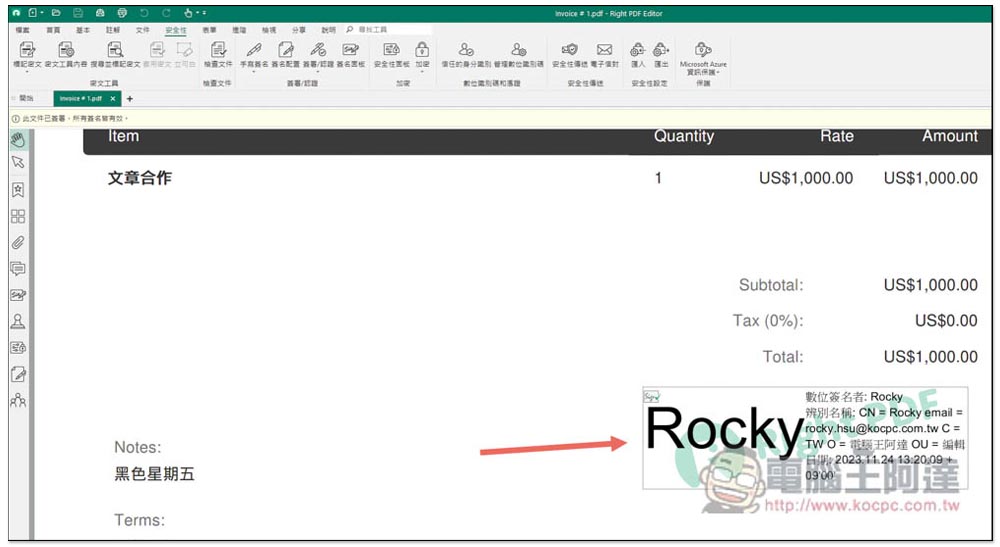Run the 檢查文件 inspect document tool
Screen dimensions: 1000x547
click(x=218, y=54)
